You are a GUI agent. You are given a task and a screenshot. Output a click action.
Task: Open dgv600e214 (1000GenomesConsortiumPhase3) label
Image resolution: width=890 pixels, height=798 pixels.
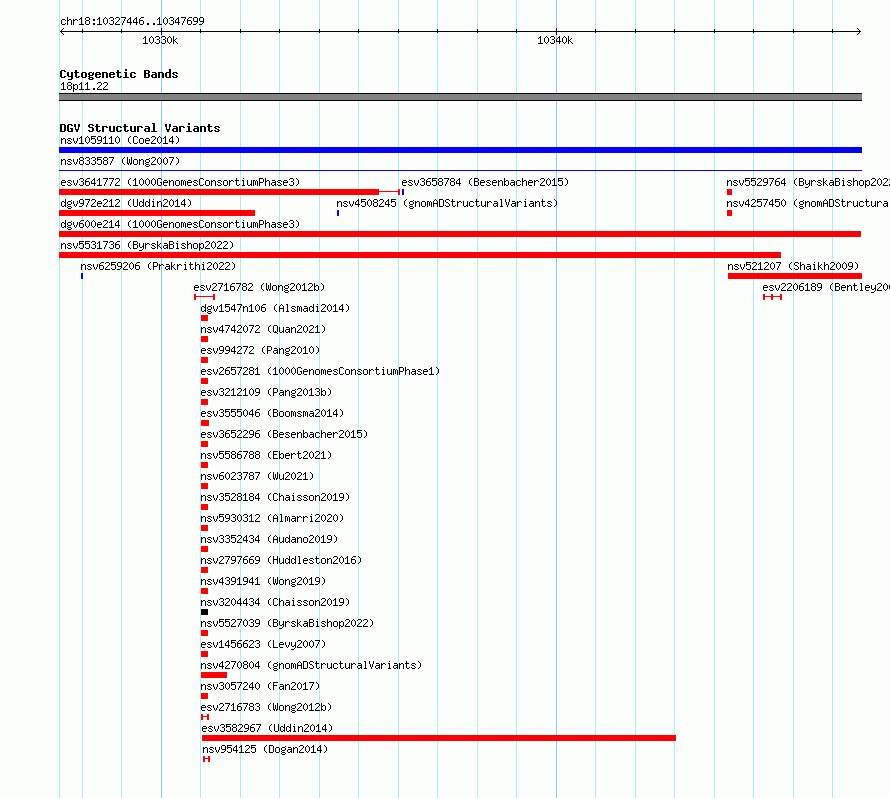click(180, 224)
